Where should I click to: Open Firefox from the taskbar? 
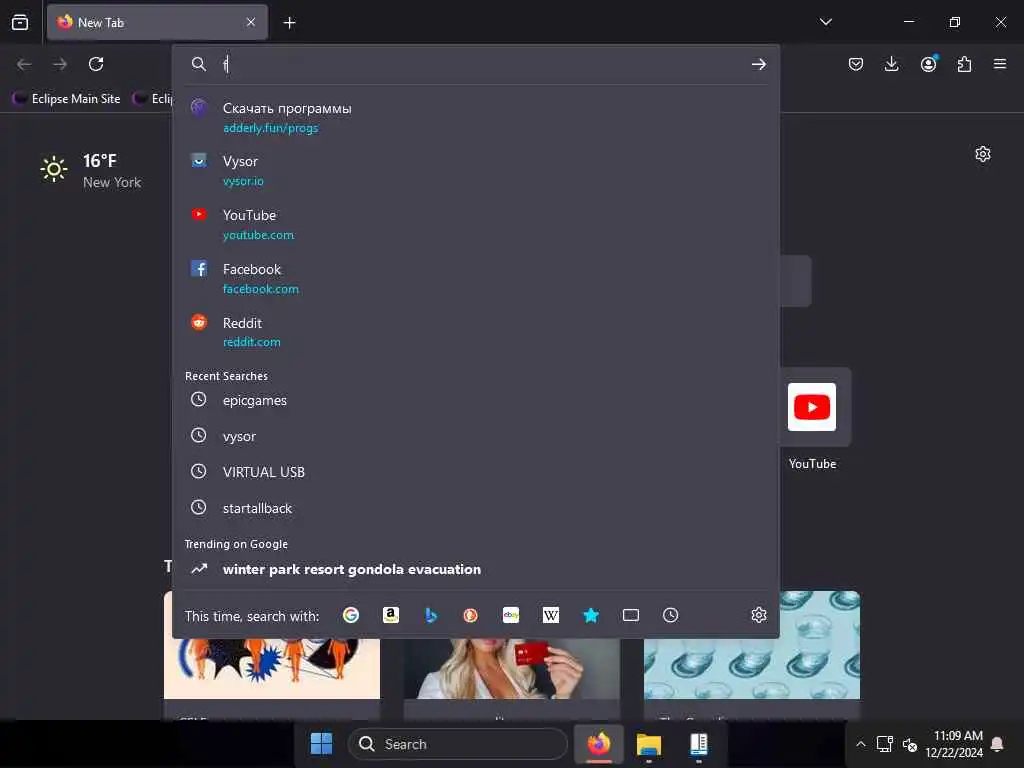tap(599, 744)
